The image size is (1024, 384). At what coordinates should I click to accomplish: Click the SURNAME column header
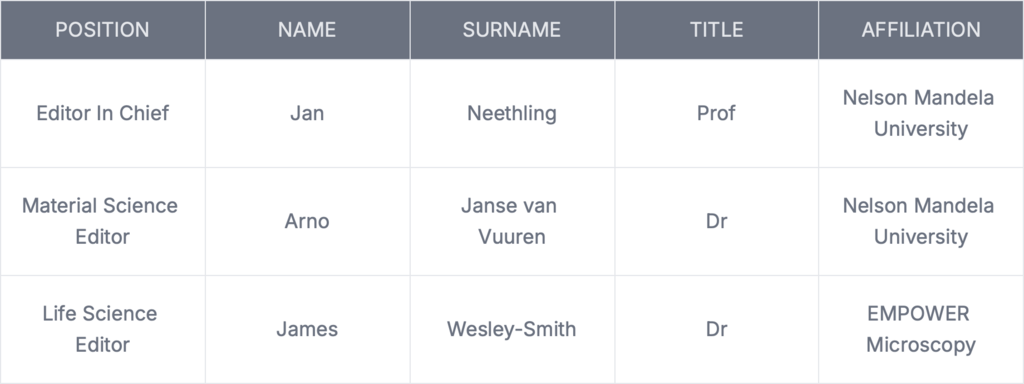click(x=512, y=29)
